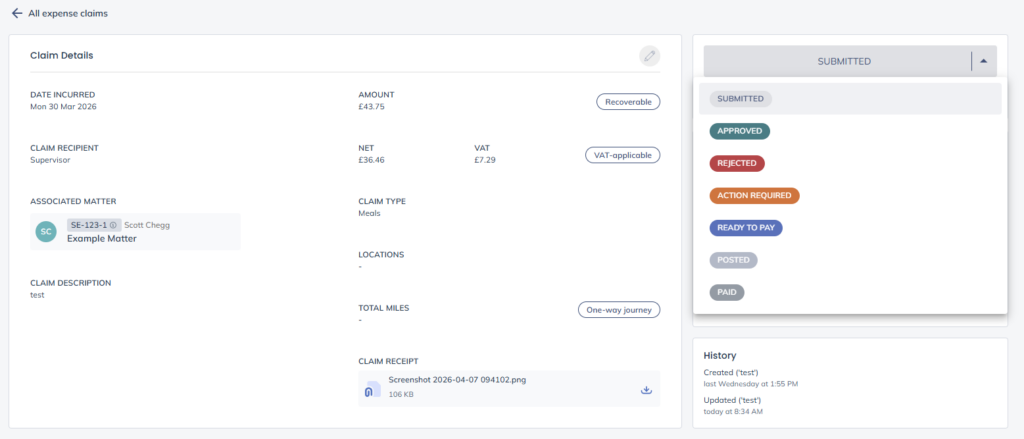Collapse the status dropdown using the arrow

tap(983, 61)
